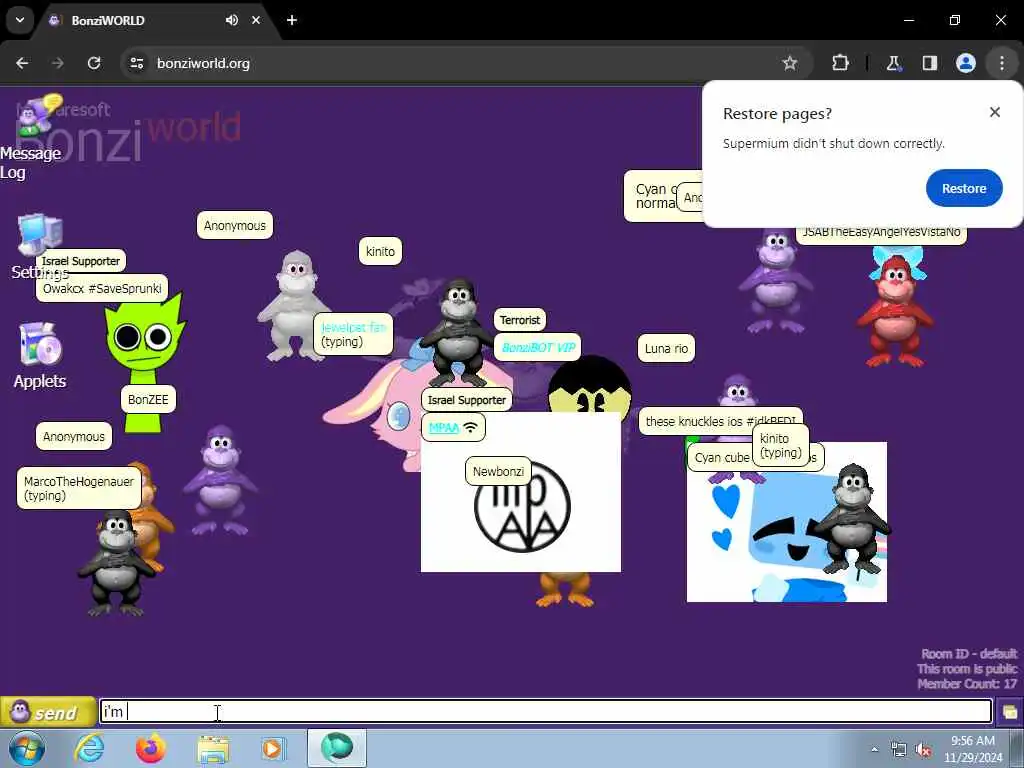Click the Restore button

point(963,188)
